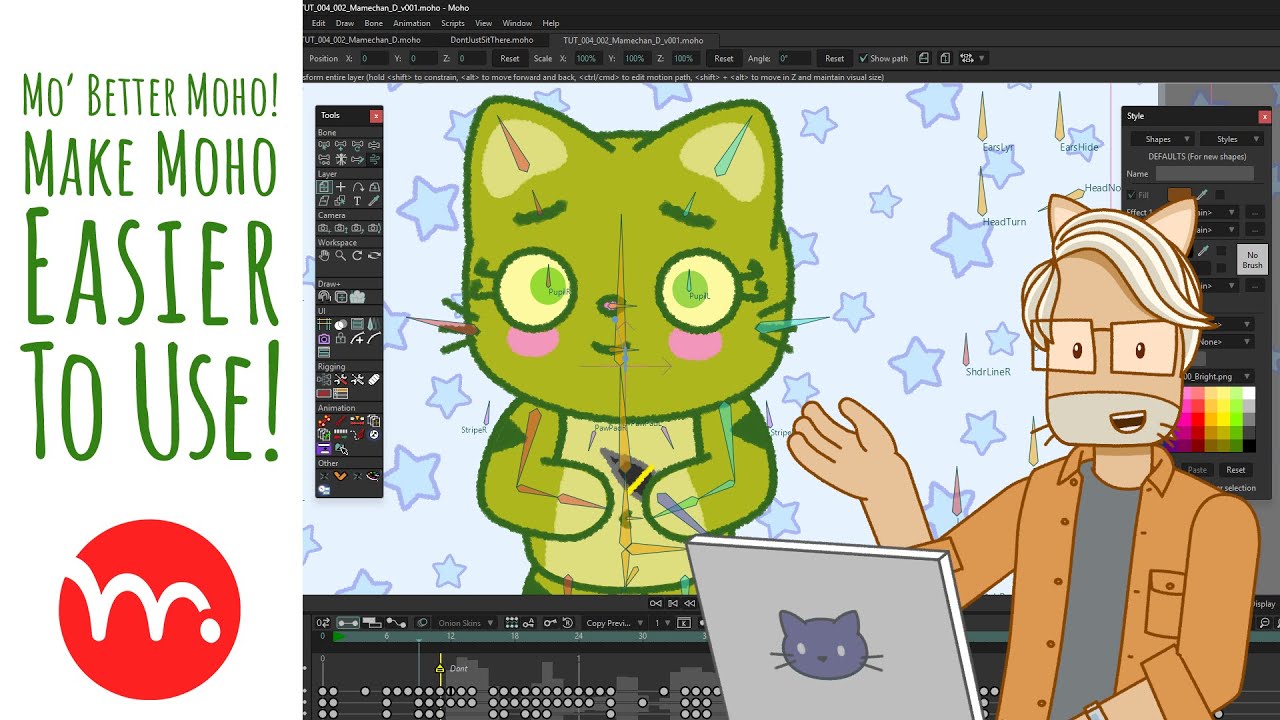Viewport: 1280px width, 720px height.
Task: Click the Angle input field
Action: [x=795, y=58]
